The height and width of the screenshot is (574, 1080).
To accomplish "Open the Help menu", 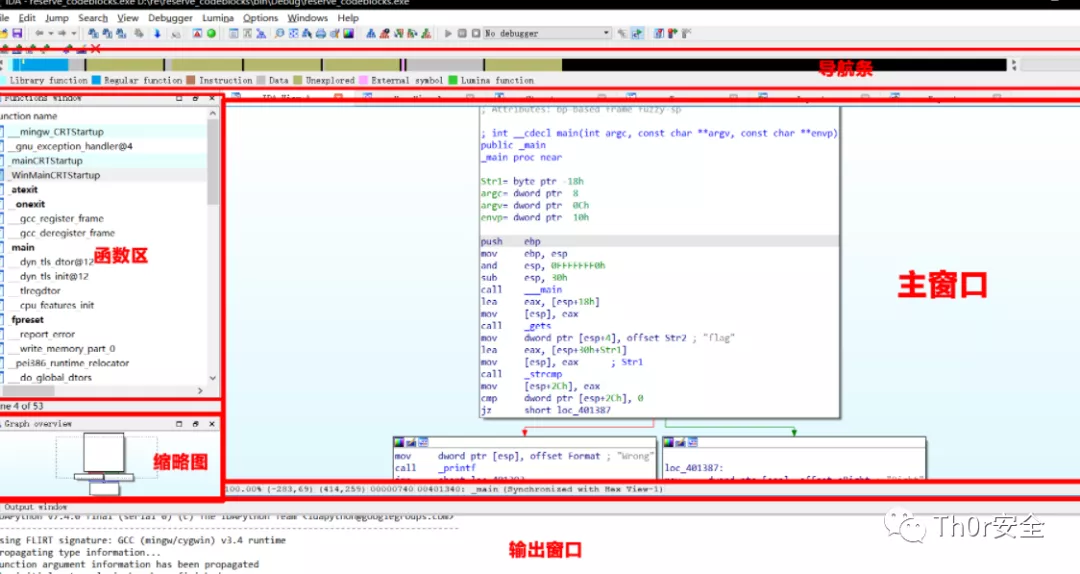I will click(x=348, y=18).
